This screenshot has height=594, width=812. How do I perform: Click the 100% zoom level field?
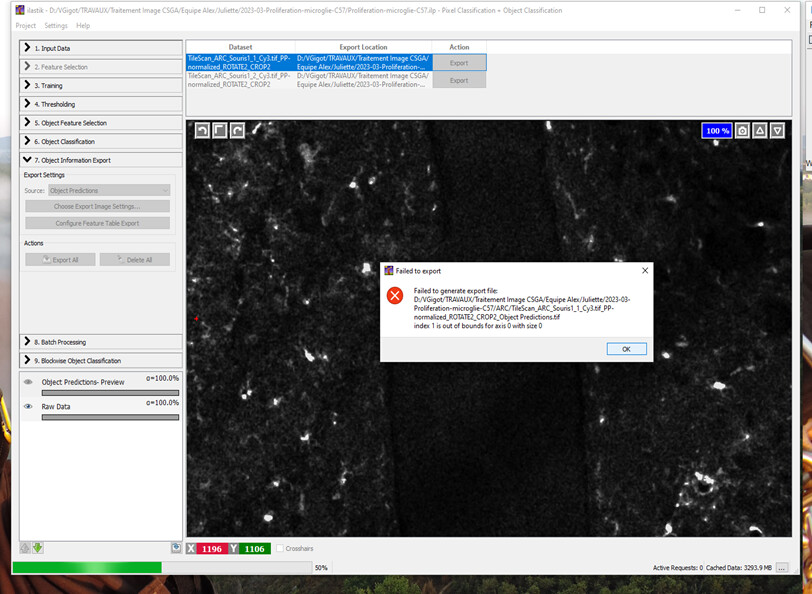coord(716,130)
